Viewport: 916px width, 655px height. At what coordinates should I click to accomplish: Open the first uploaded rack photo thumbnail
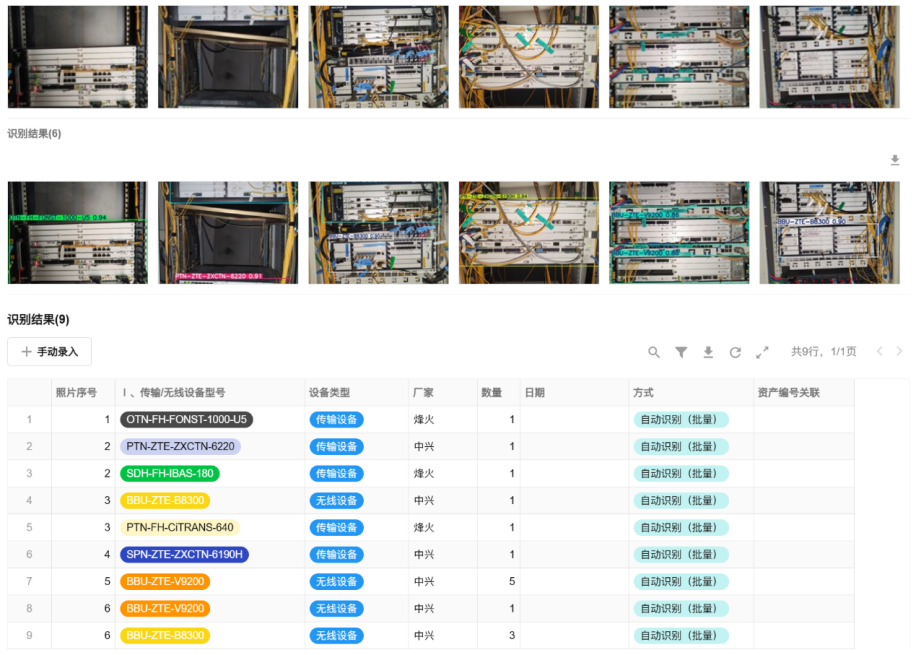[x=77, y=57]
